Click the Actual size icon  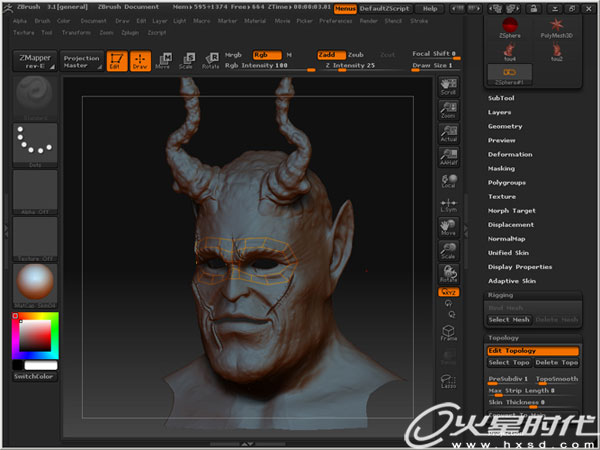tap(448, 134)
